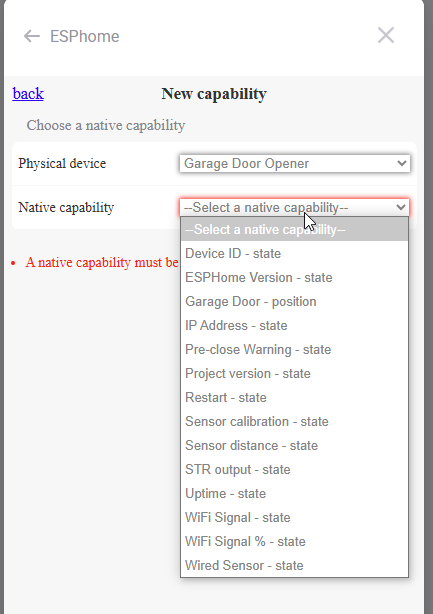Close the ESPhome dialog with the X
The image size is (433, 614).
click(386, 36)
